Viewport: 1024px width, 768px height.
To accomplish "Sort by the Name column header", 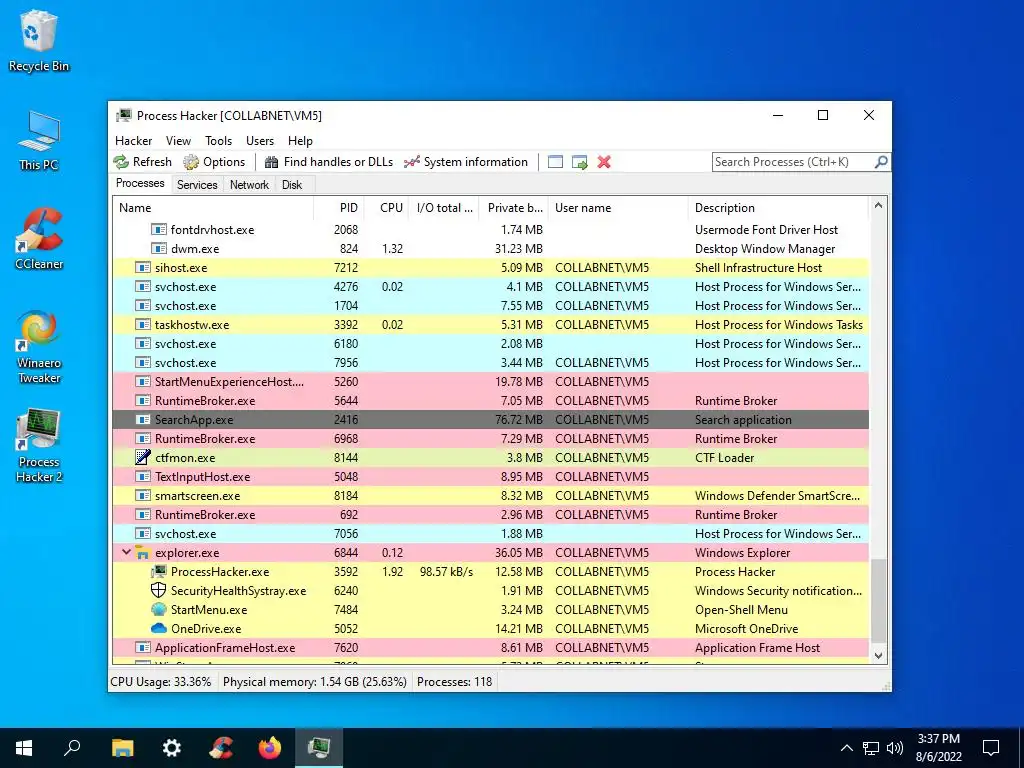I will click(213, 208).
